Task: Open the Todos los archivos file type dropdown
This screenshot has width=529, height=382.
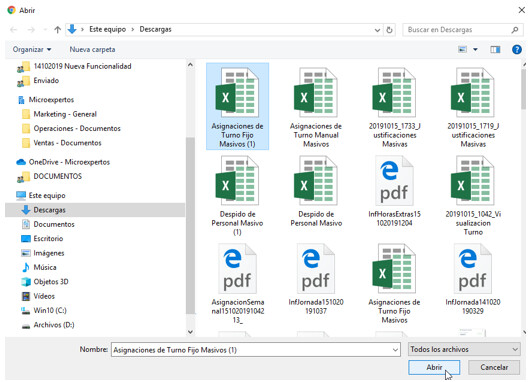Action: click(x=464, y=349)
